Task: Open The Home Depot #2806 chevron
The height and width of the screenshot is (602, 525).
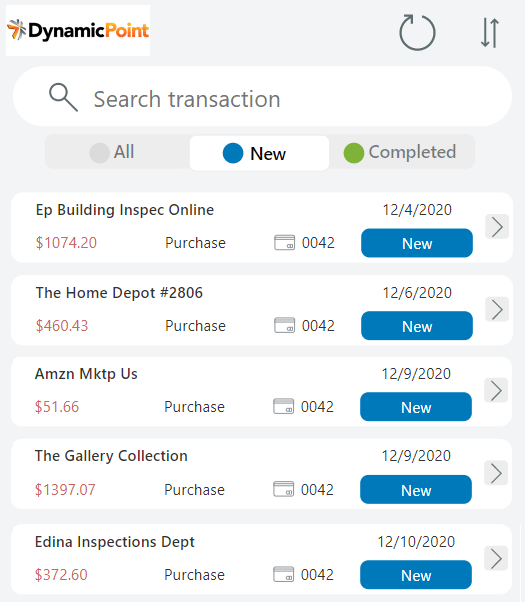Action: point(497,309)
